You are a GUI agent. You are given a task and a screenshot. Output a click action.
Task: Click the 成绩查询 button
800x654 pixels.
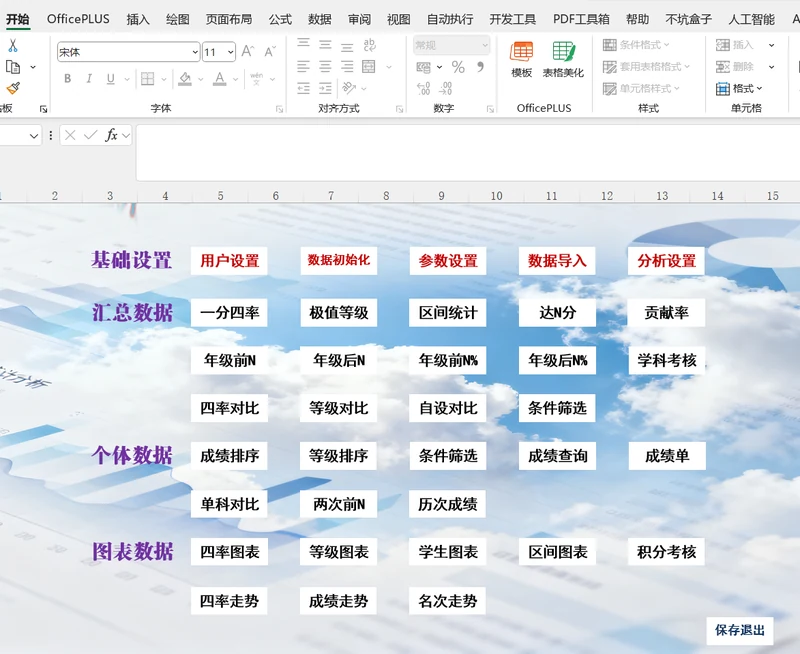pos(557,456)
